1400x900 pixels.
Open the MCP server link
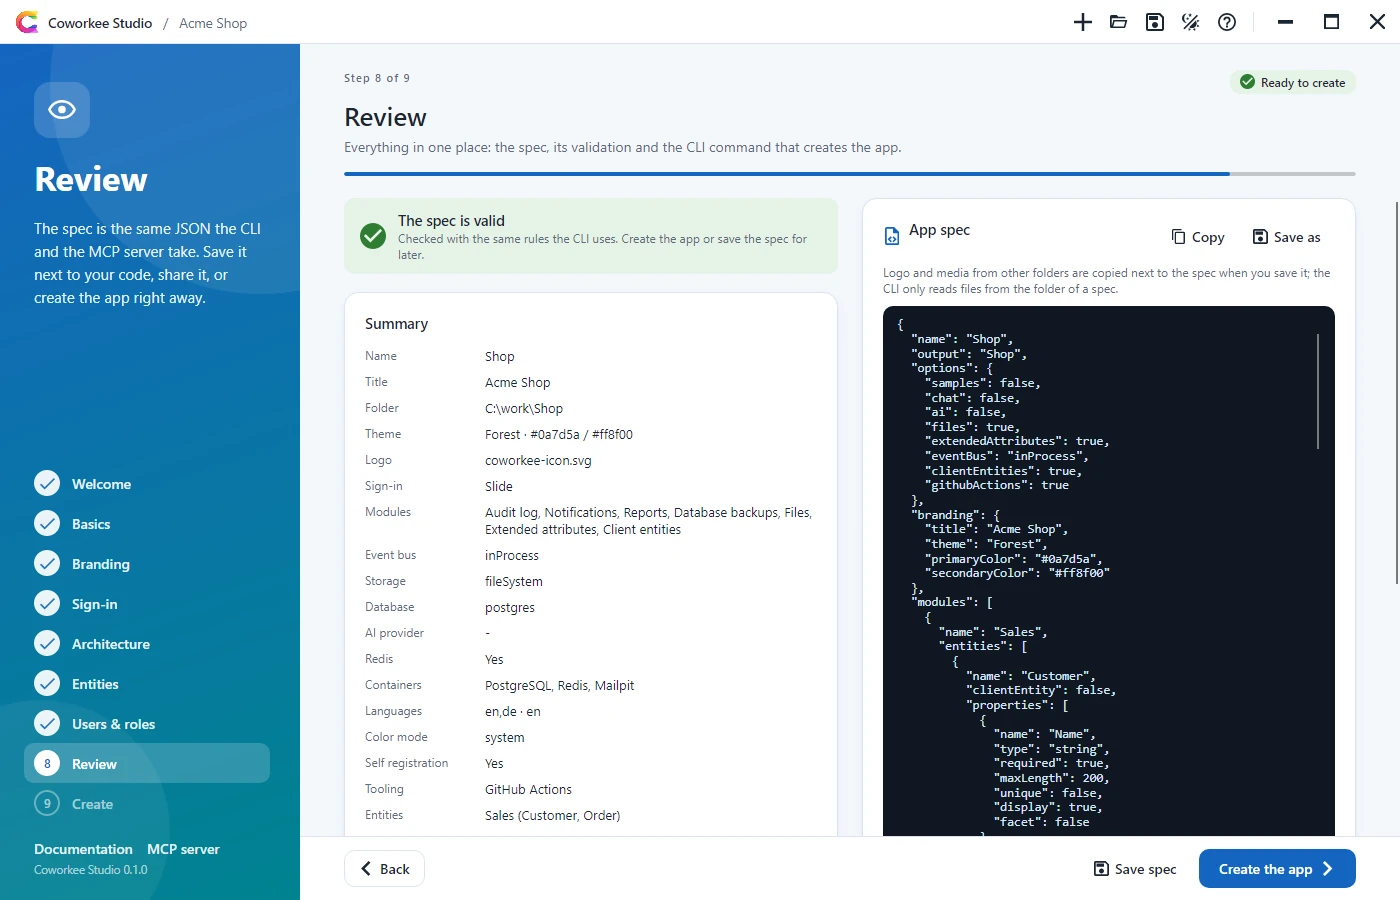click(183, 849)
